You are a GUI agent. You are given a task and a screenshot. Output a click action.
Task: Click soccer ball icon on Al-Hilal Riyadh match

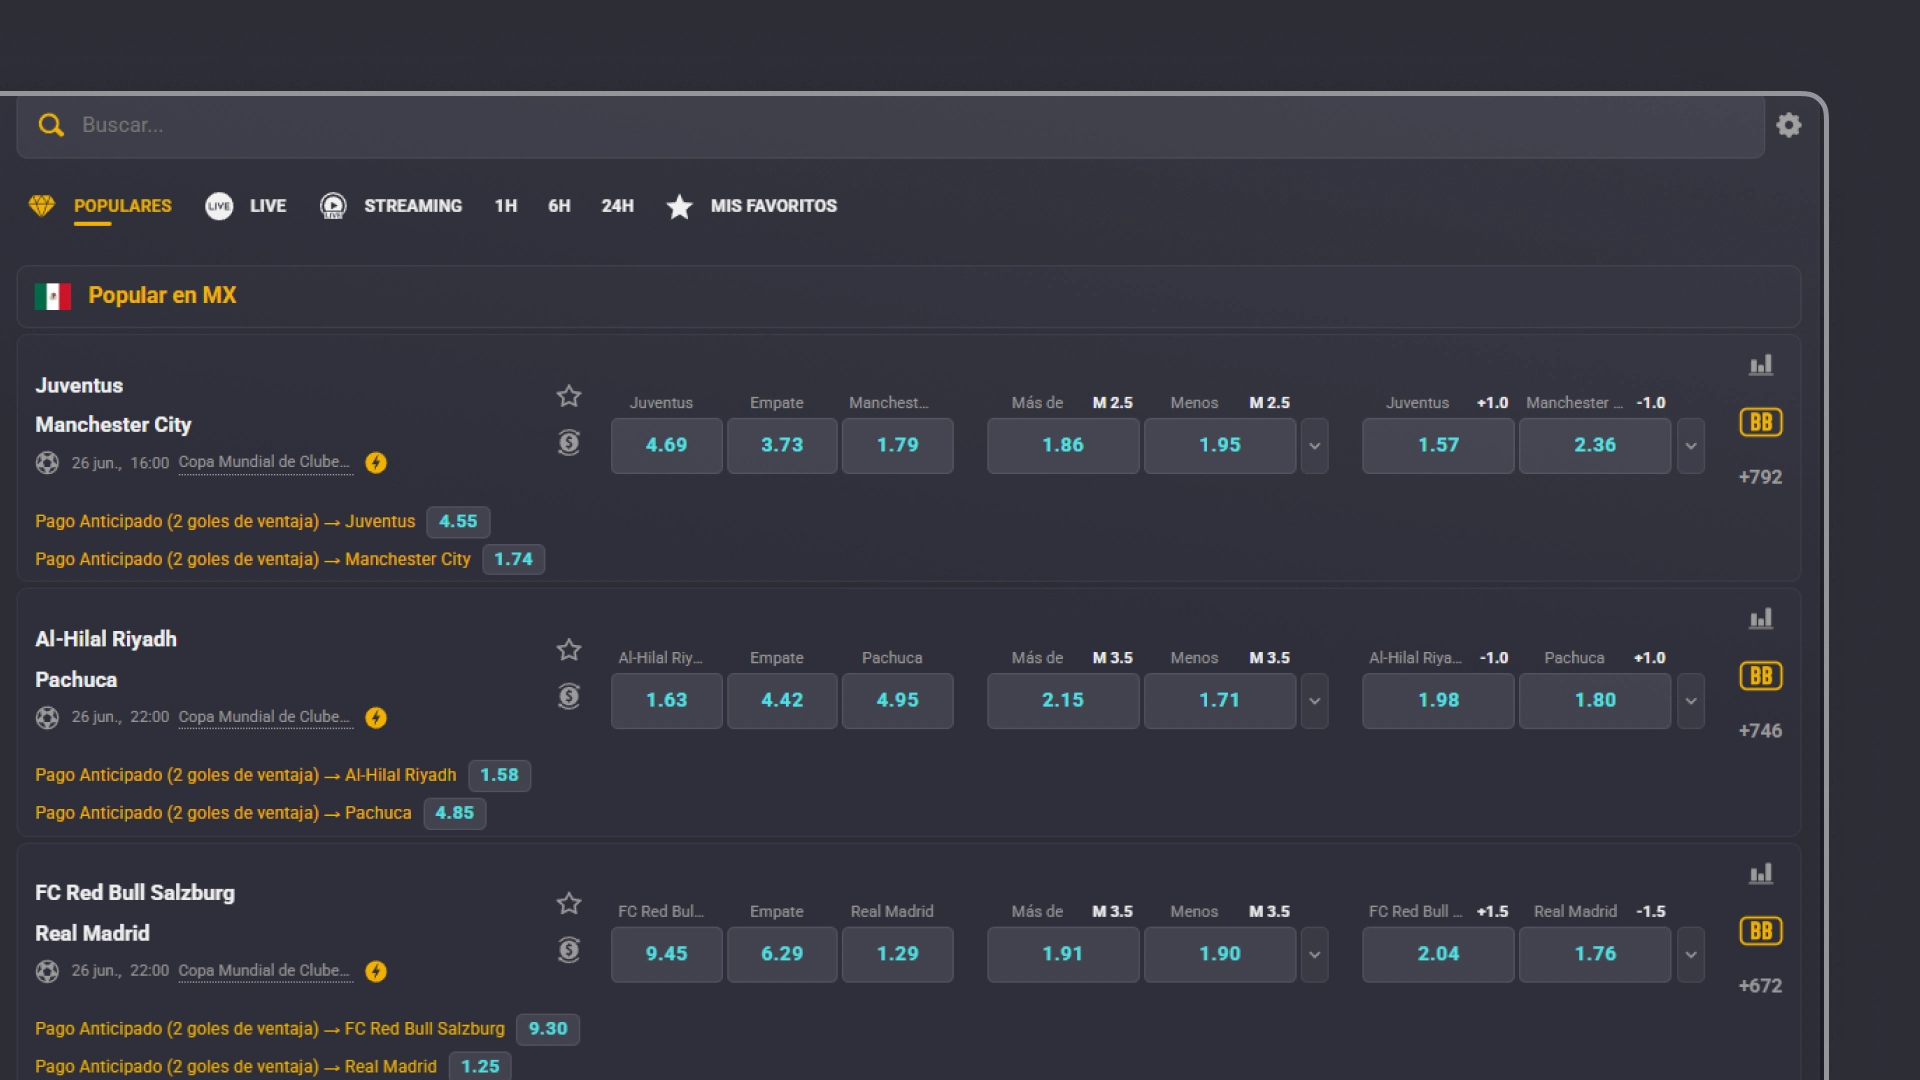point(47,718)
